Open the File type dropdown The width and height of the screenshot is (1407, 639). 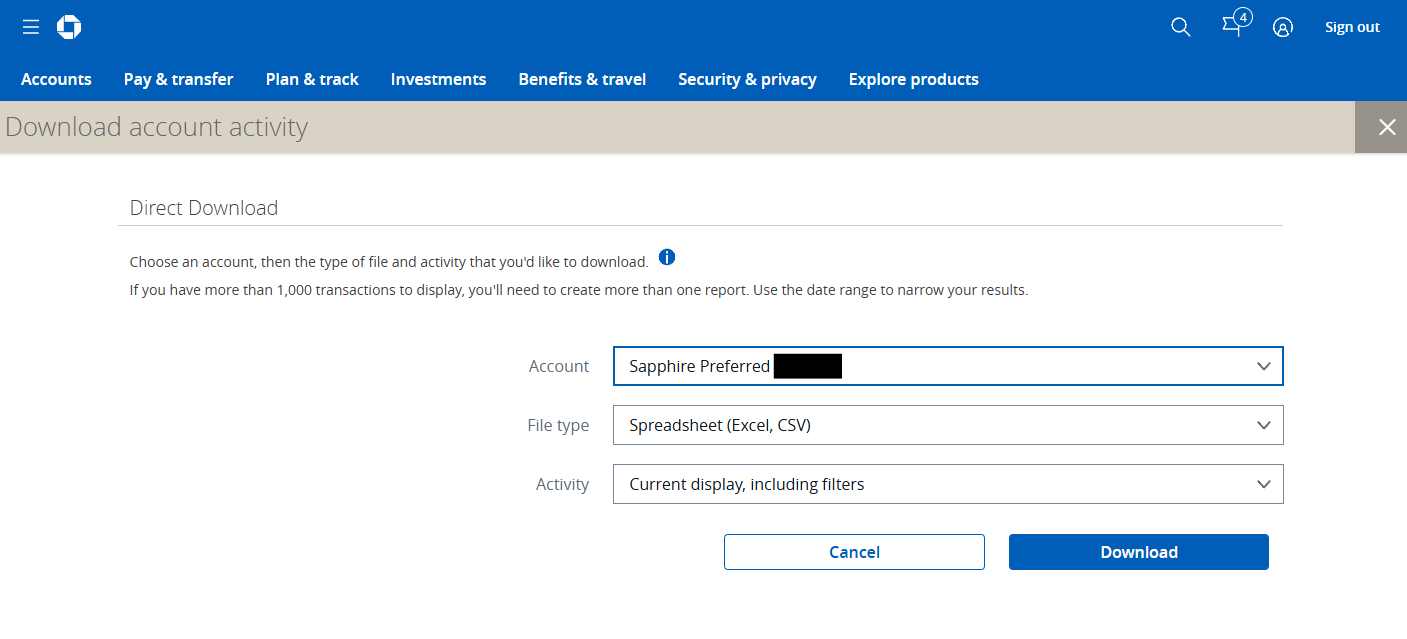[947, 425]
